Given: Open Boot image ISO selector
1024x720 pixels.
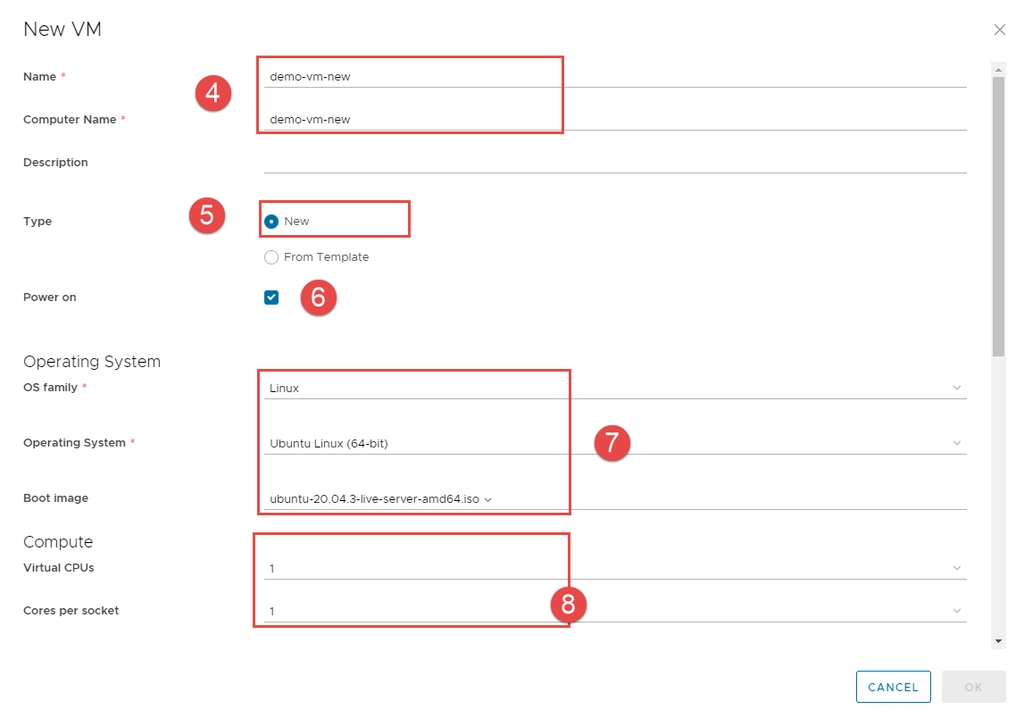Looking at the screenshot, I should 381,498.
